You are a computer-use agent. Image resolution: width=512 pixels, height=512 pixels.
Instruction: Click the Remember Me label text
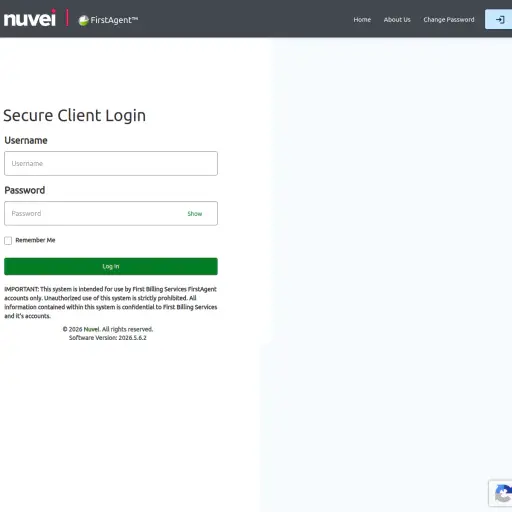tap(35, 240)
